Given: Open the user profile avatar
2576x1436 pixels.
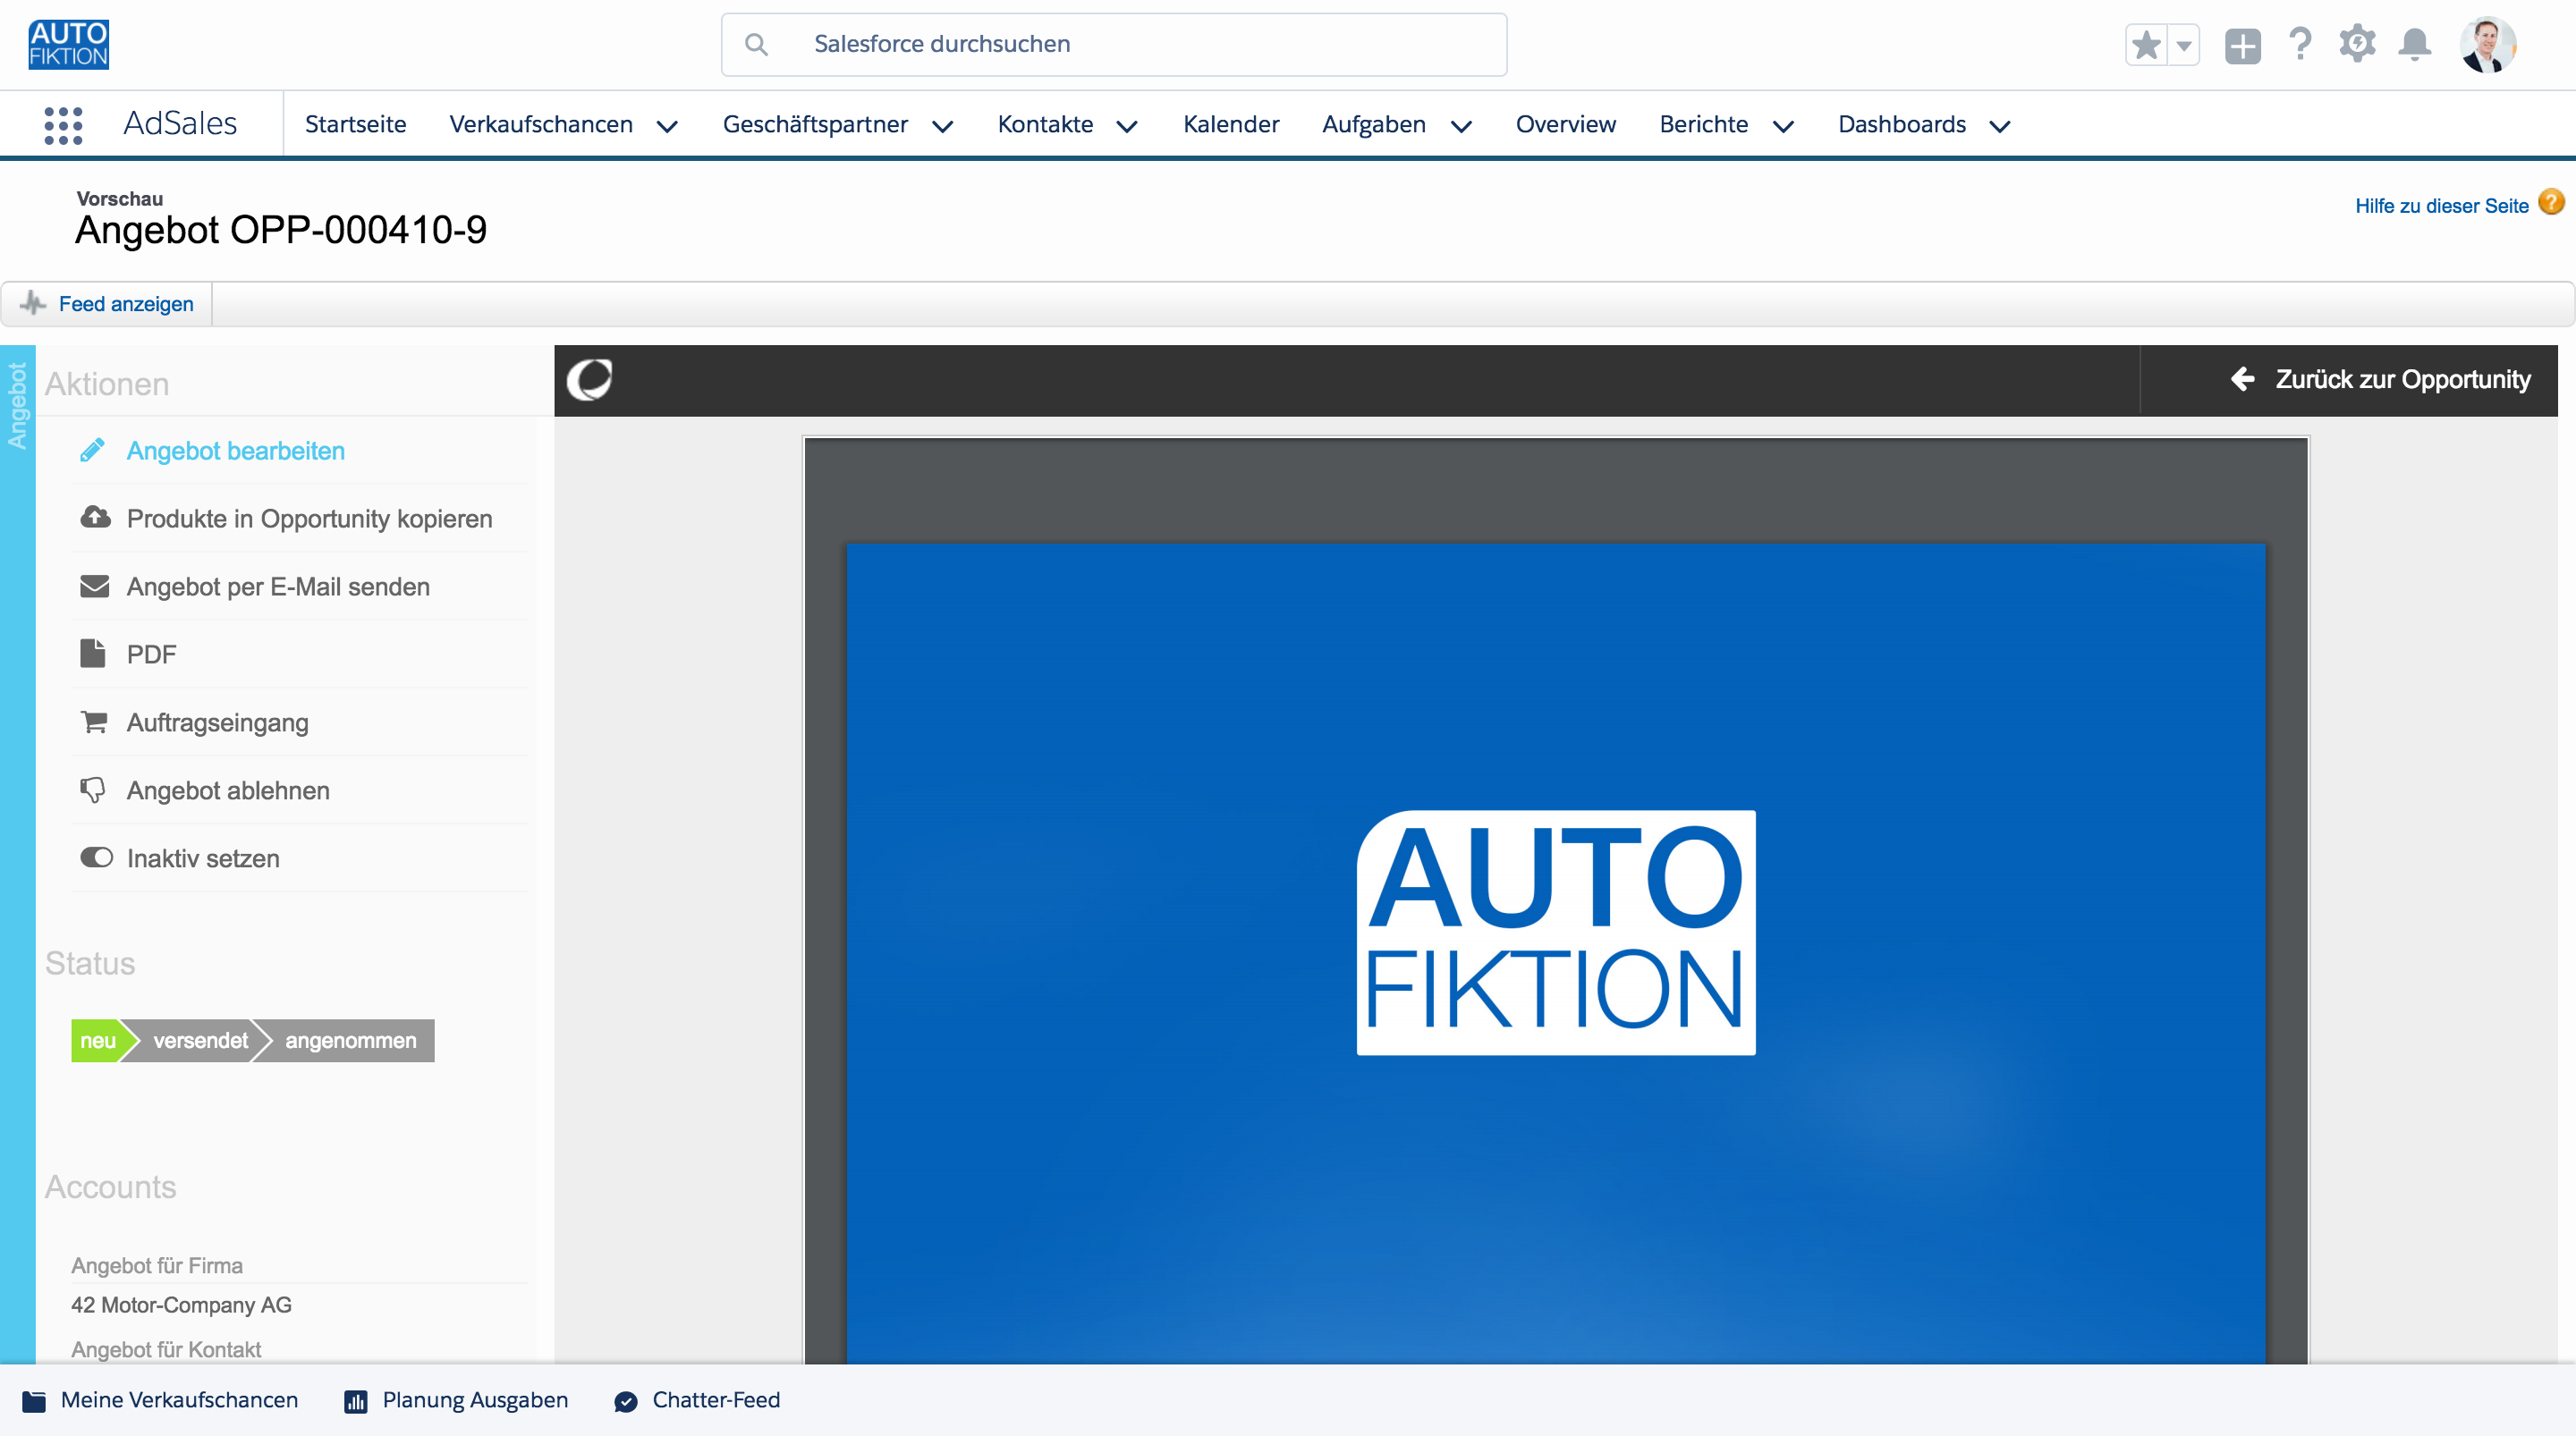Looking at the screenshot, I should click(x=2488, y=45).
